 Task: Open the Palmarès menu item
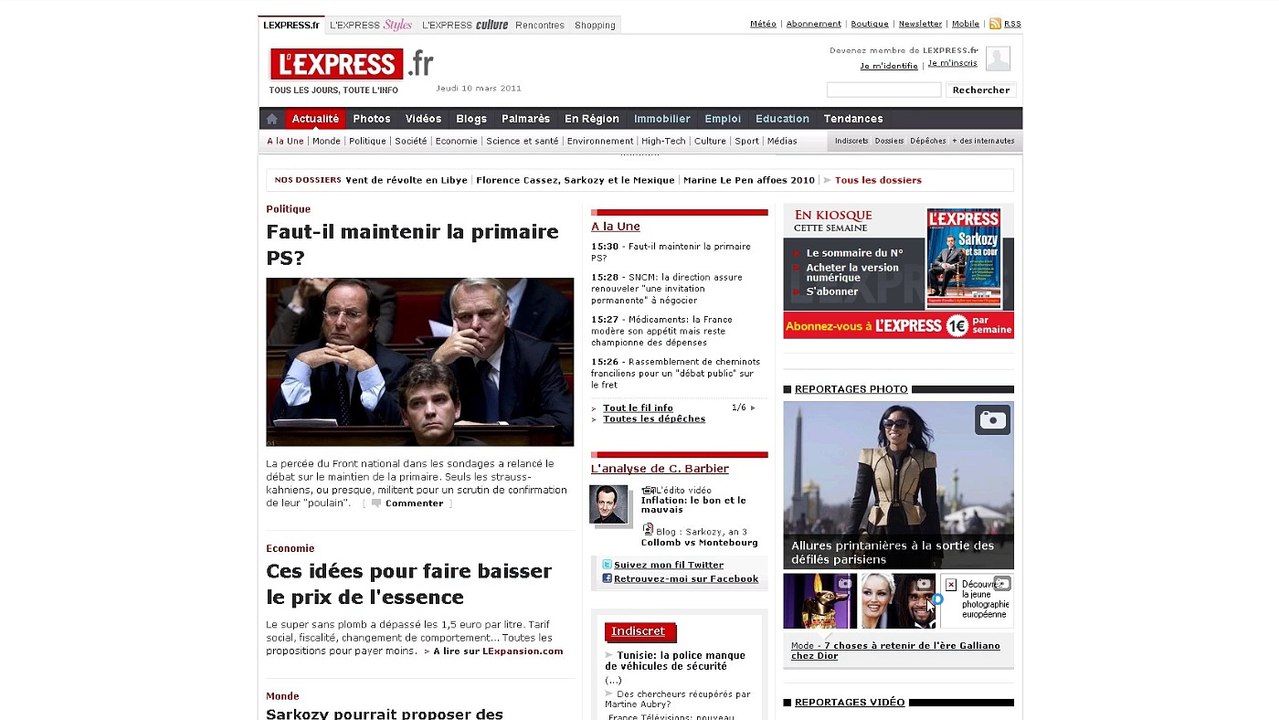point(526,119)
